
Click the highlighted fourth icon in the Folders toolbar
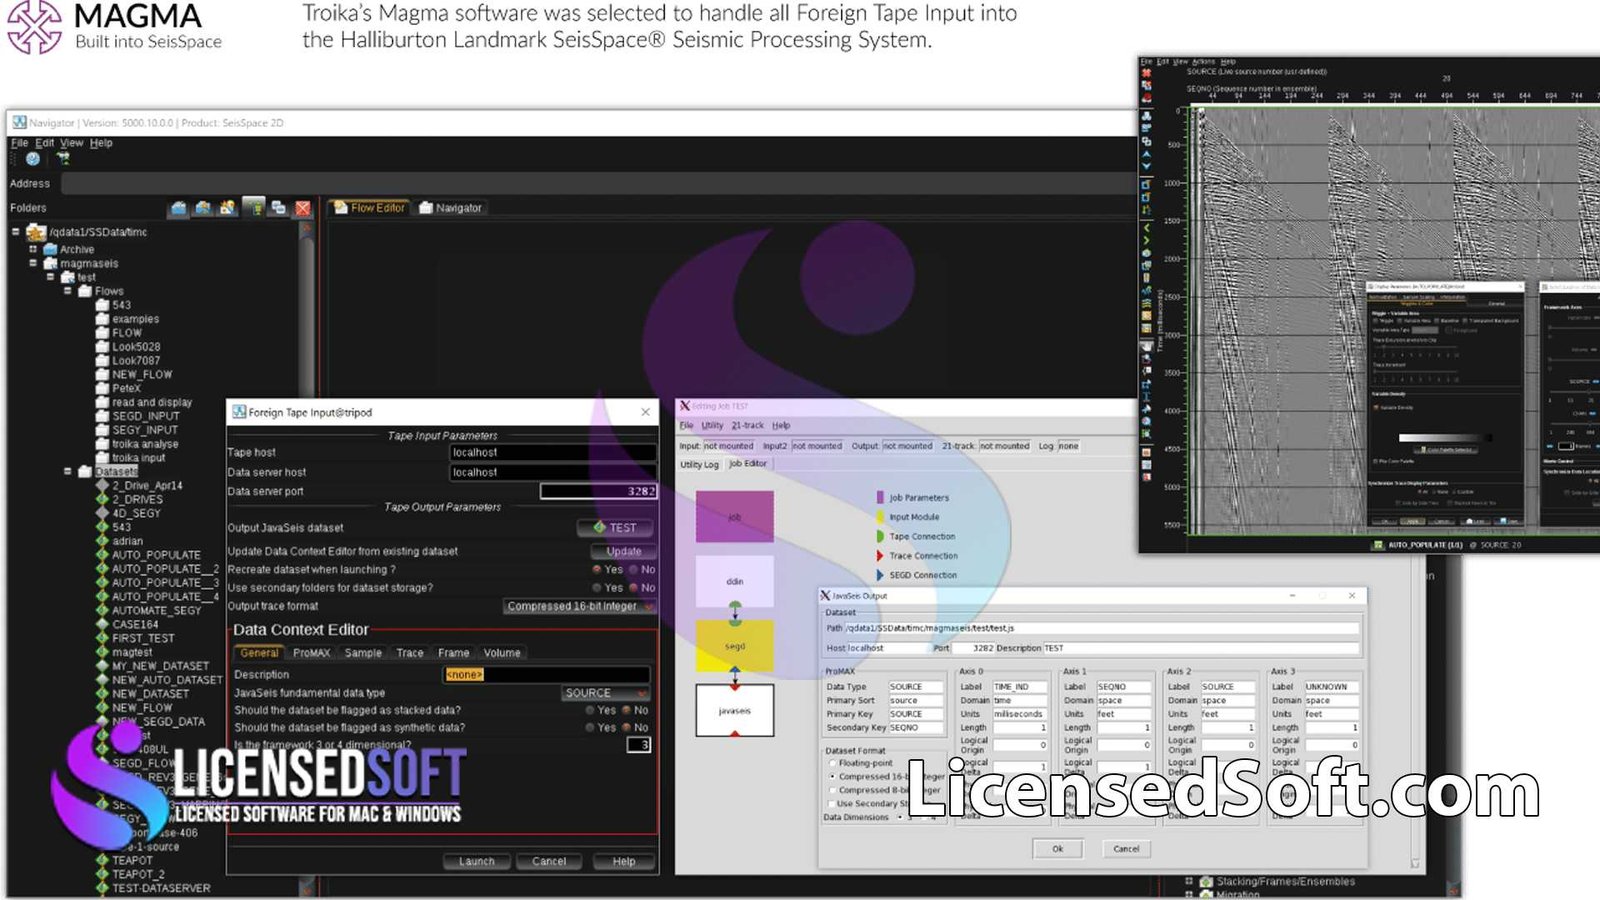pos(254,207)
